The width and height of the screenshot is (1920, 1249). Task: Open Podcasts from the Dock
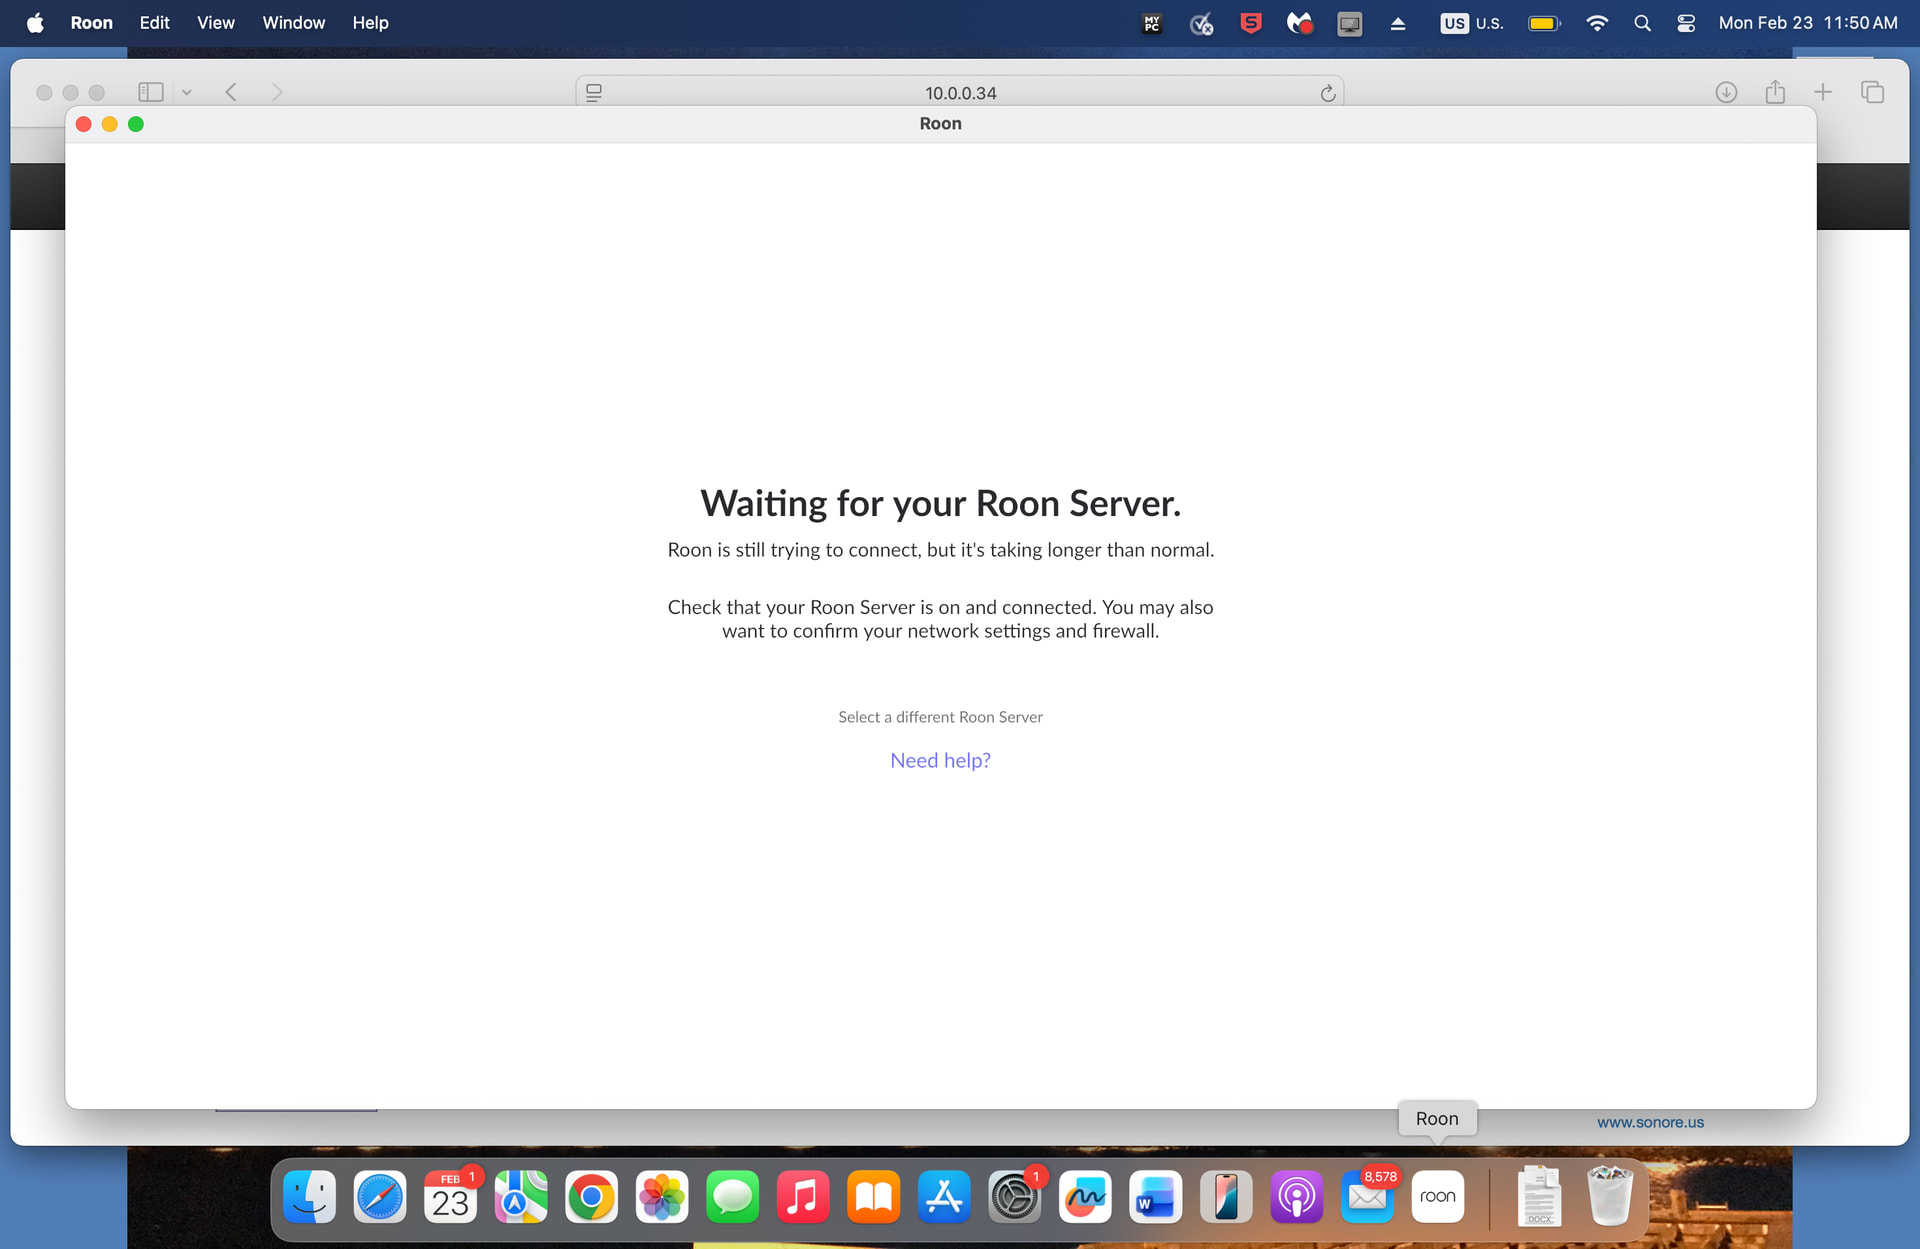(1296, 1197)
